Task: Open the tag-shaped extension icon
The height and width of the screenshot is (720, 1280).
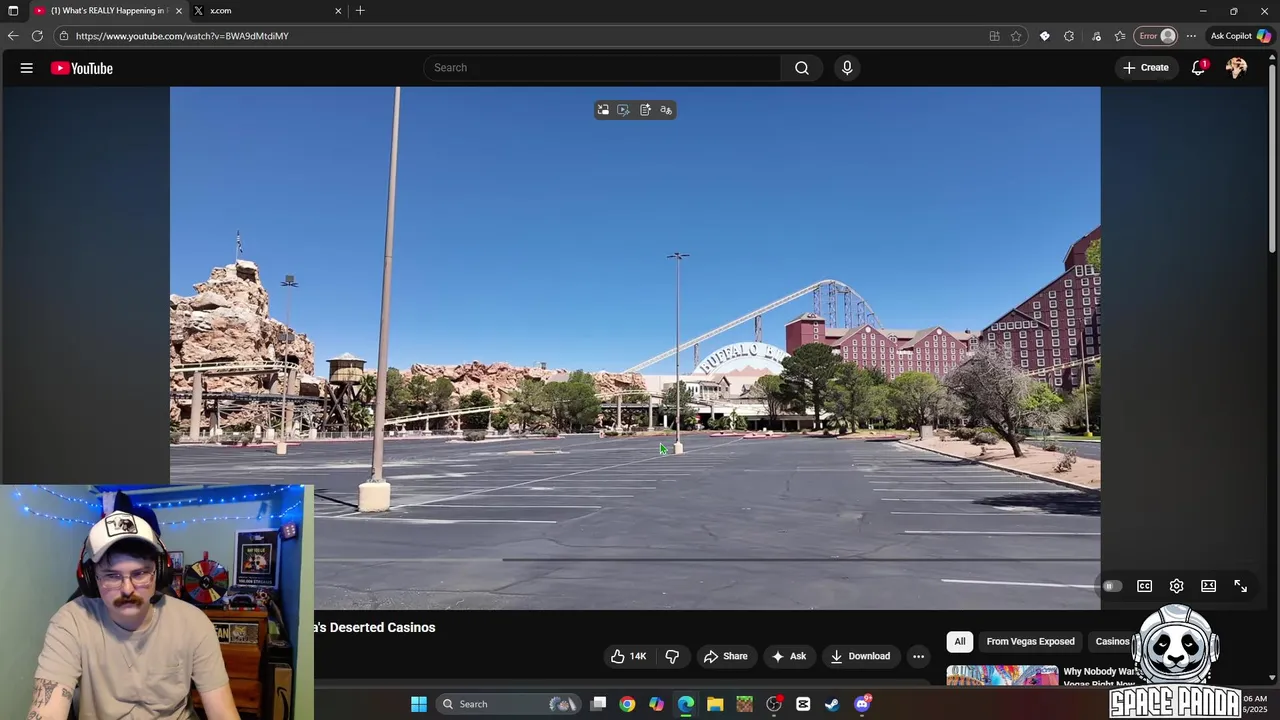Action: click(x=1045, y=36)
